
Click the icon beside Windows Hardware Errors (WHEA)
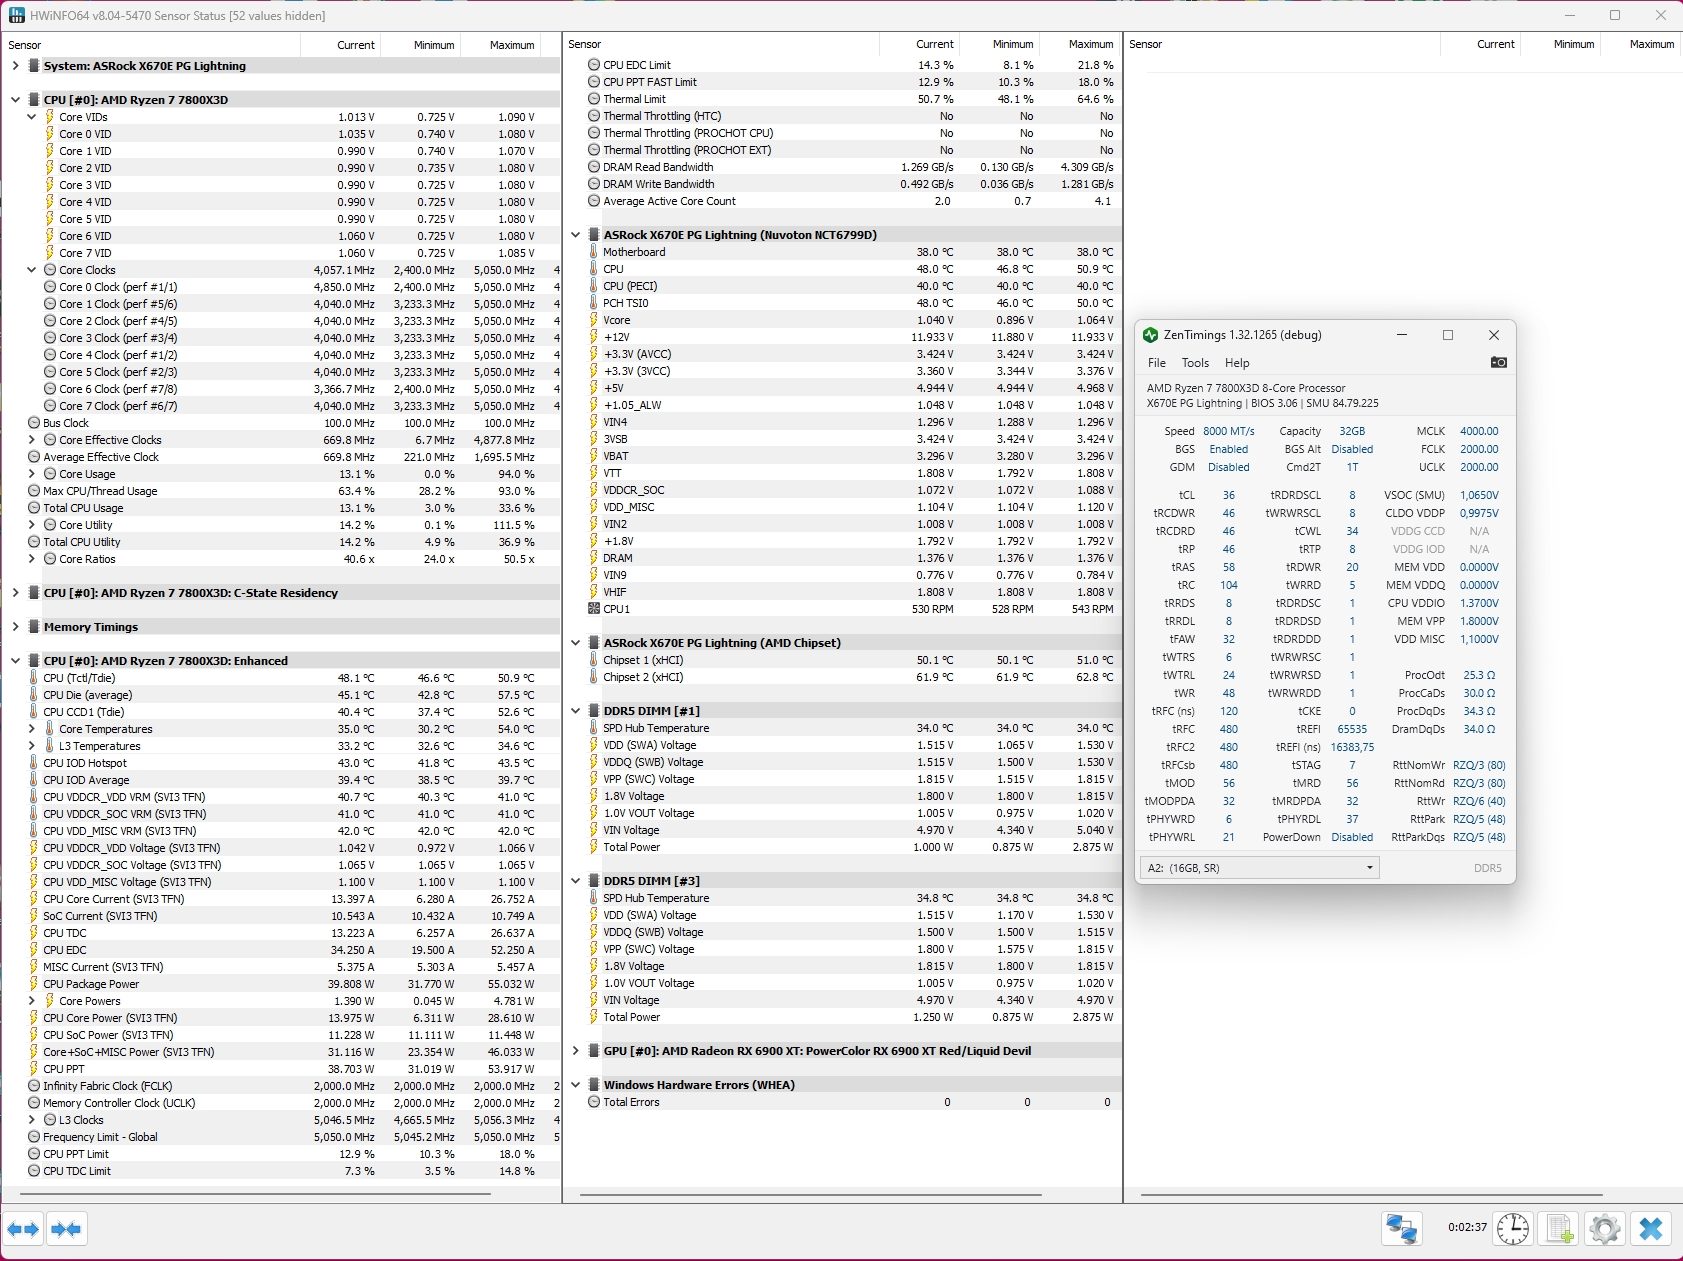(594, 1085)
